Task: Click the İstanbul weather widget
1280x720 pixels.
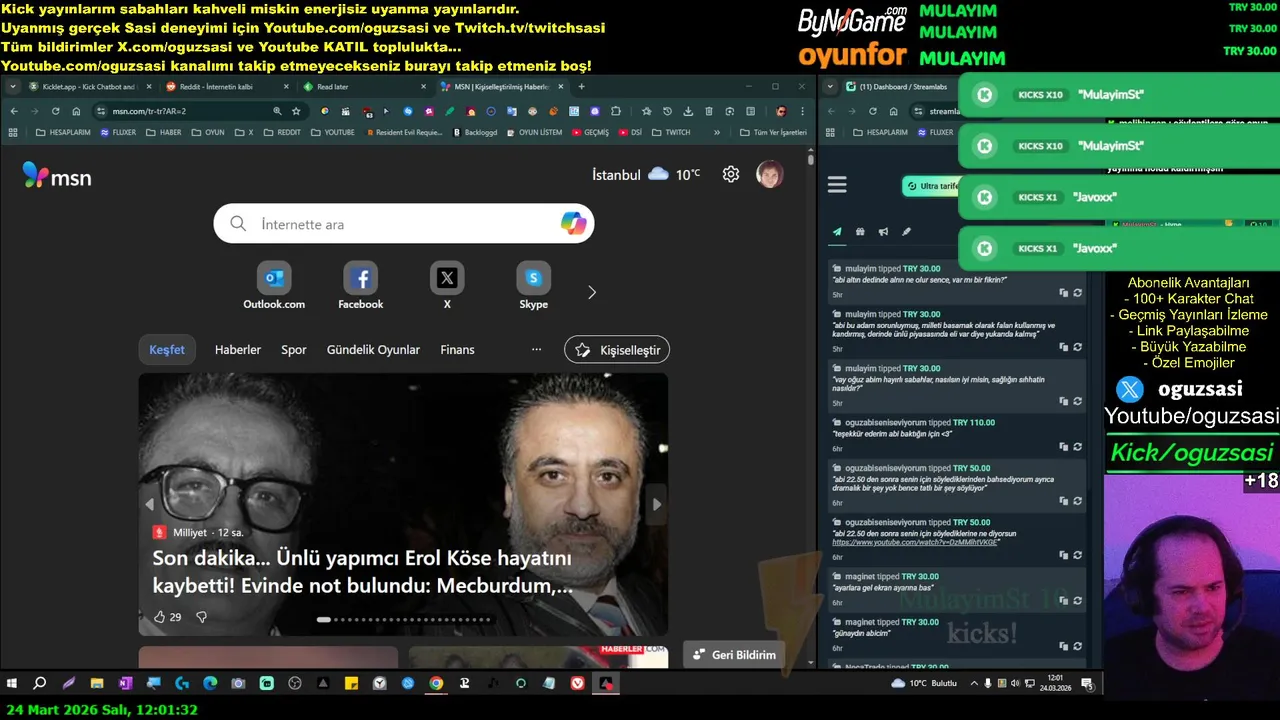Action: pos(646,174)
